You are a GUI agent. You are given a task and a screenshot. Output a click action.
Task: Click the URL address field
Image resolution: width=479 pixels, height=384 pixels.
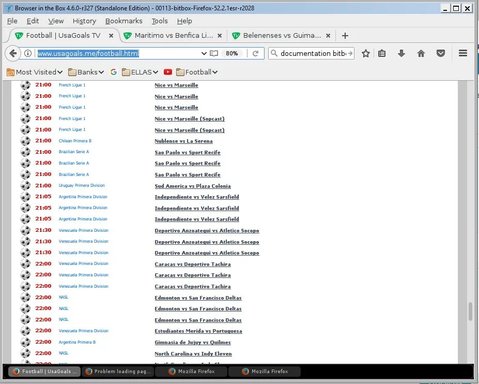click(118, 53)
